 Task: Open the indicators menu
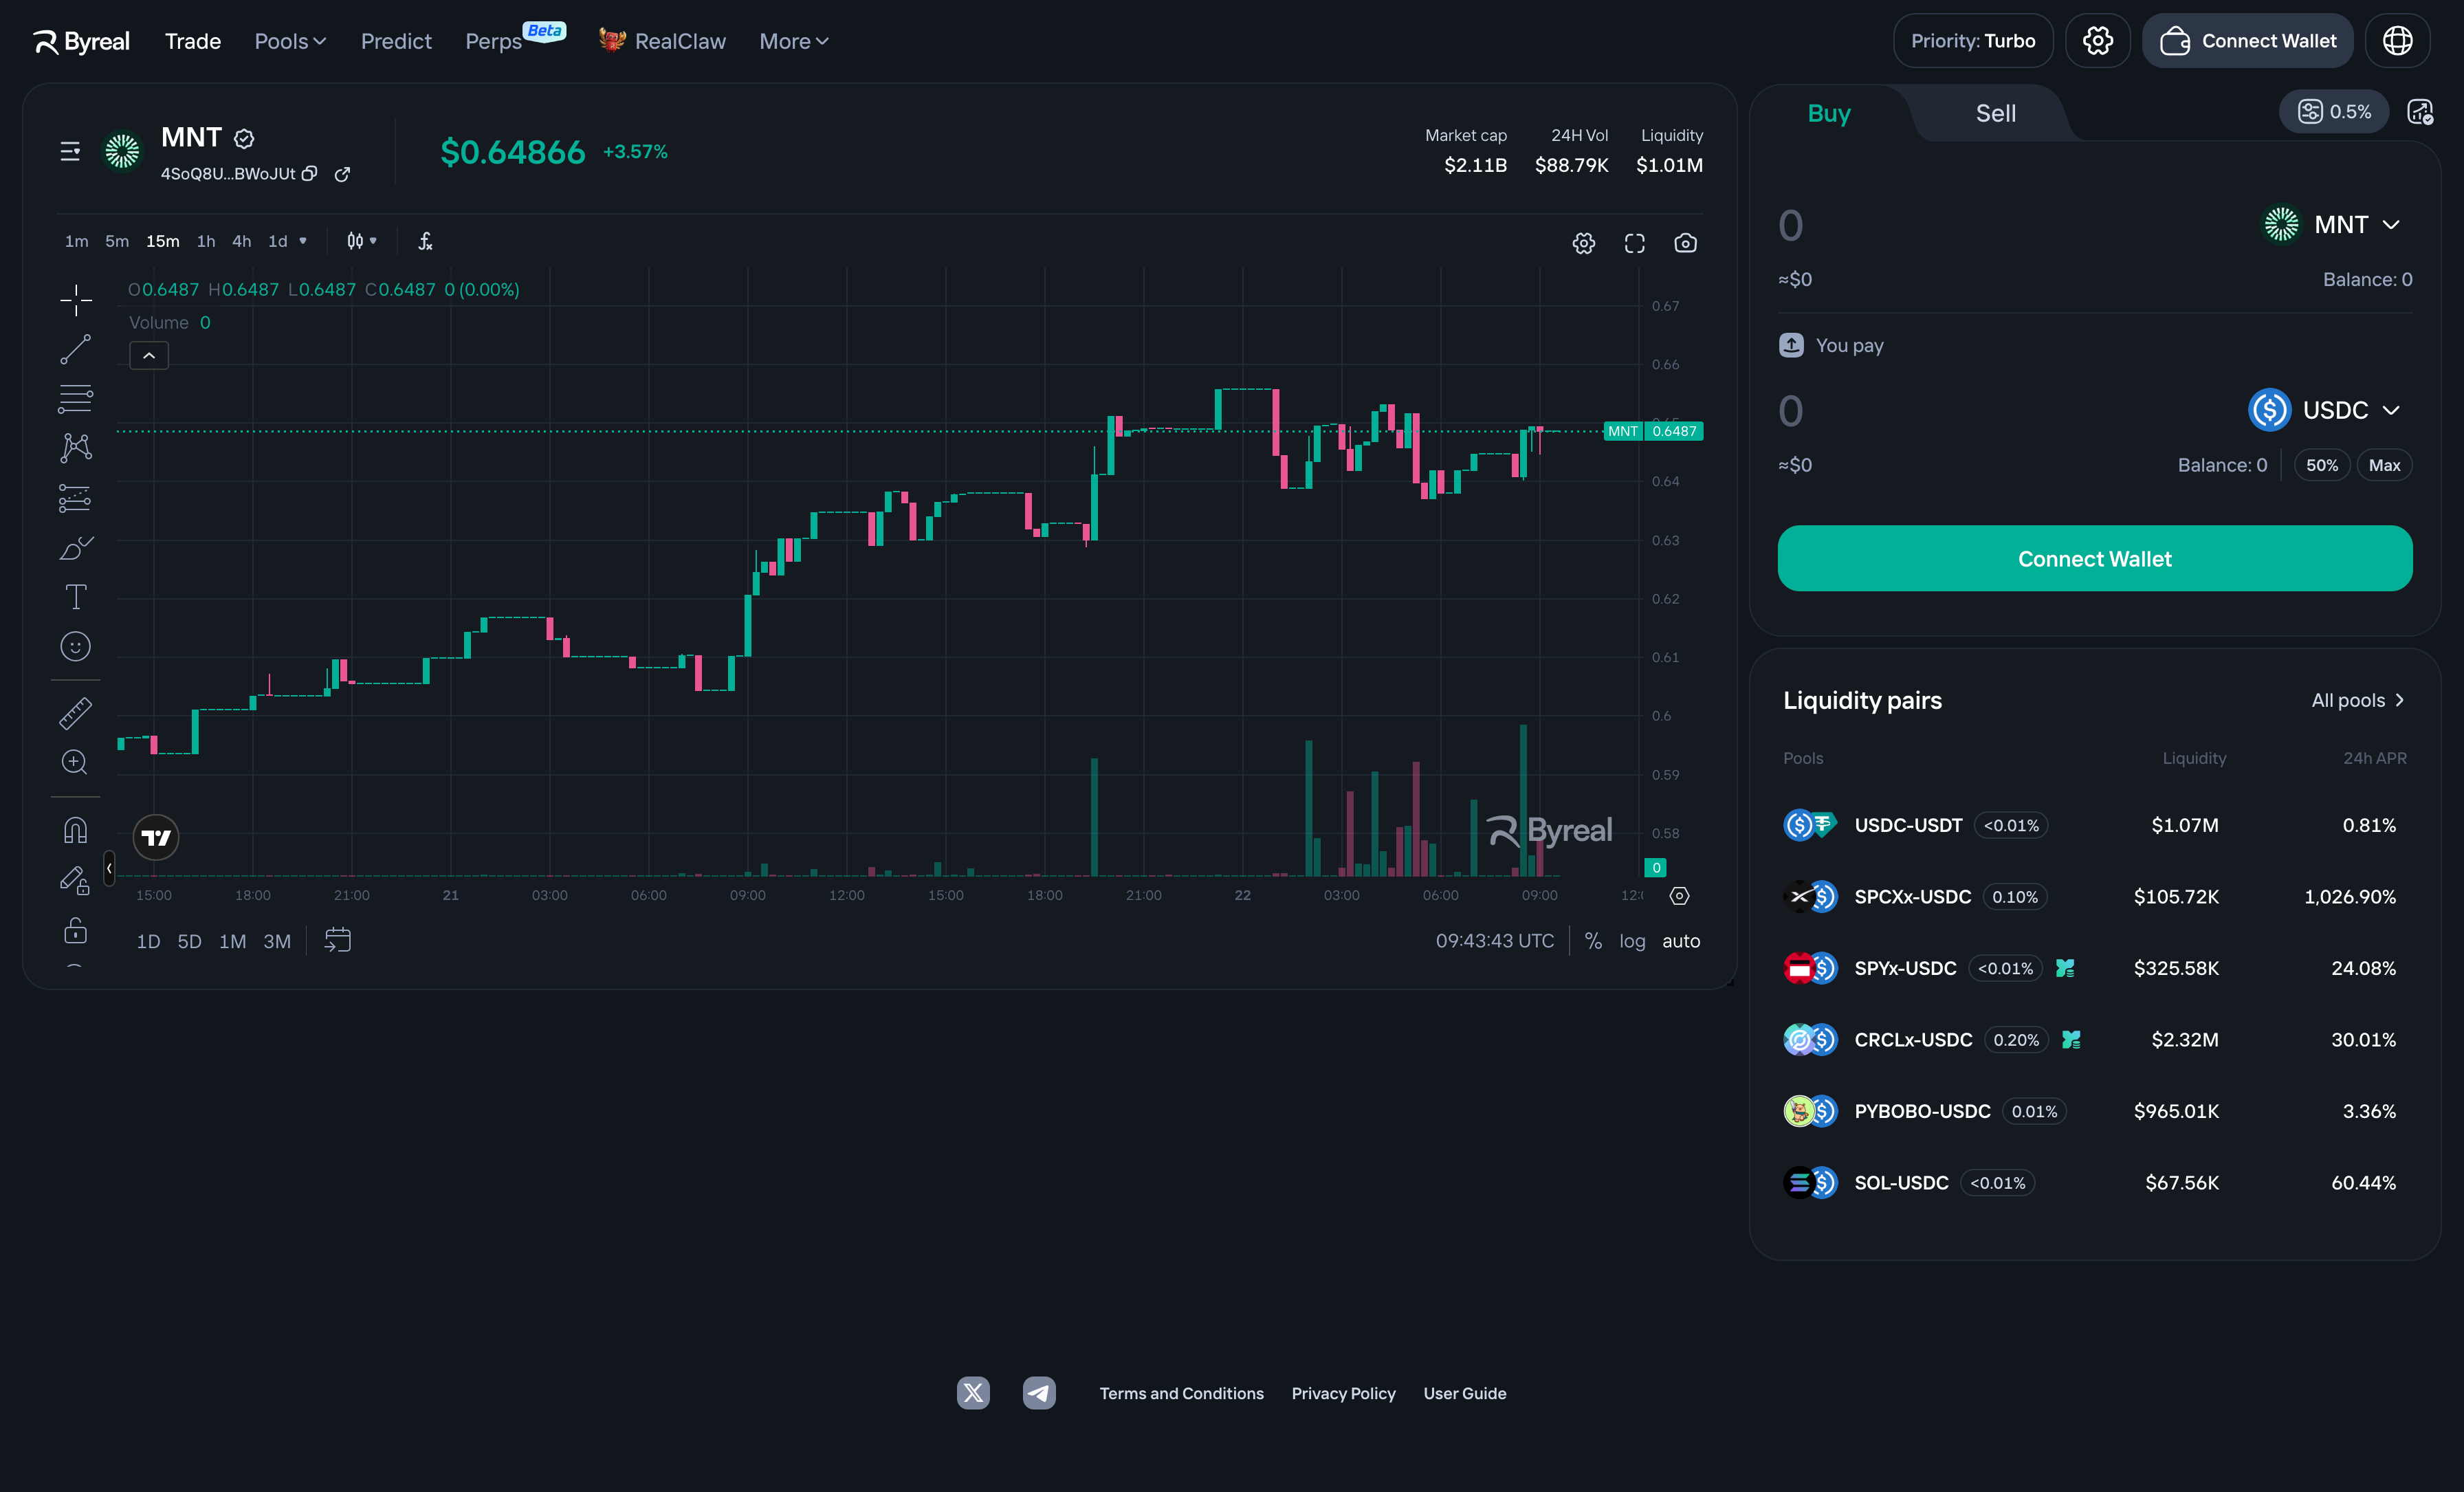click(425, 241)
